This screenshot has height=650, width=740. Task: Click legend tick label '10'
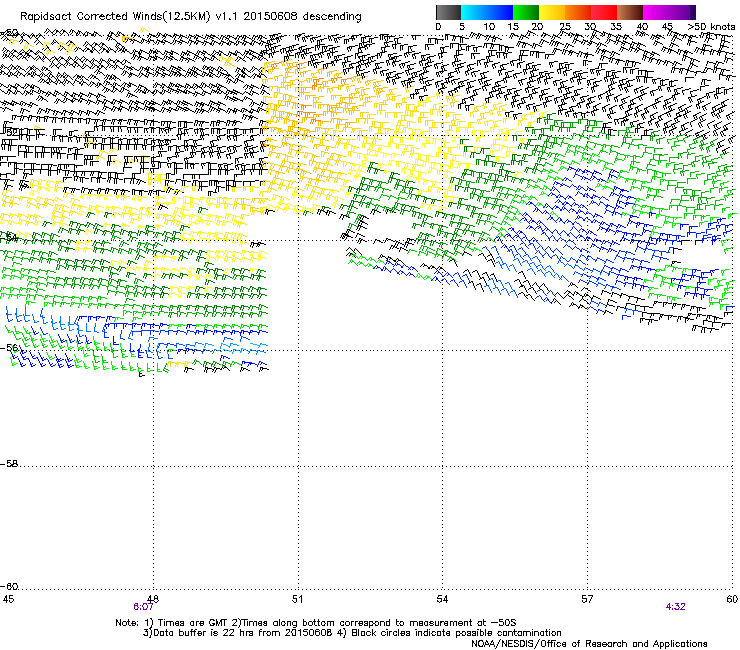(489, 27)
